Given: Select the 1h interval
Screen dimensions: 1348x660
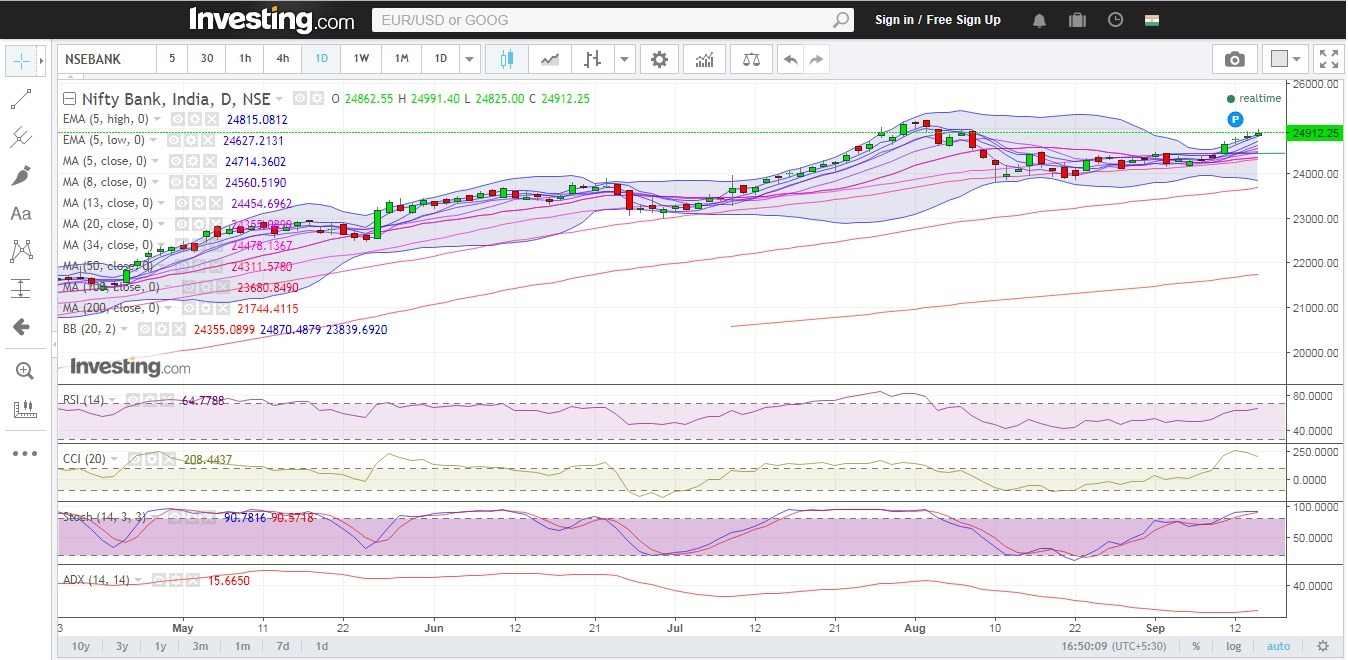Looking at the screenshot, I should [245, 59].
